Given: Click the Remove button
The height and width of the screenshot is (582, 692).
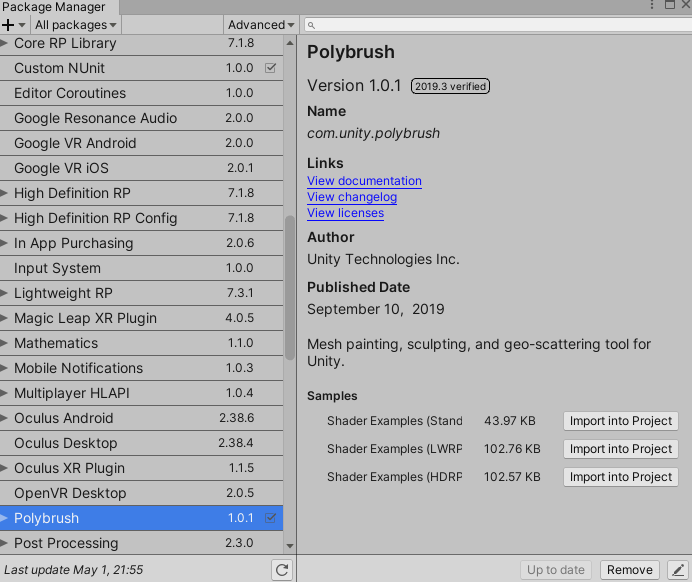Looking at the screenshot, I should click(x=630, y=570).
